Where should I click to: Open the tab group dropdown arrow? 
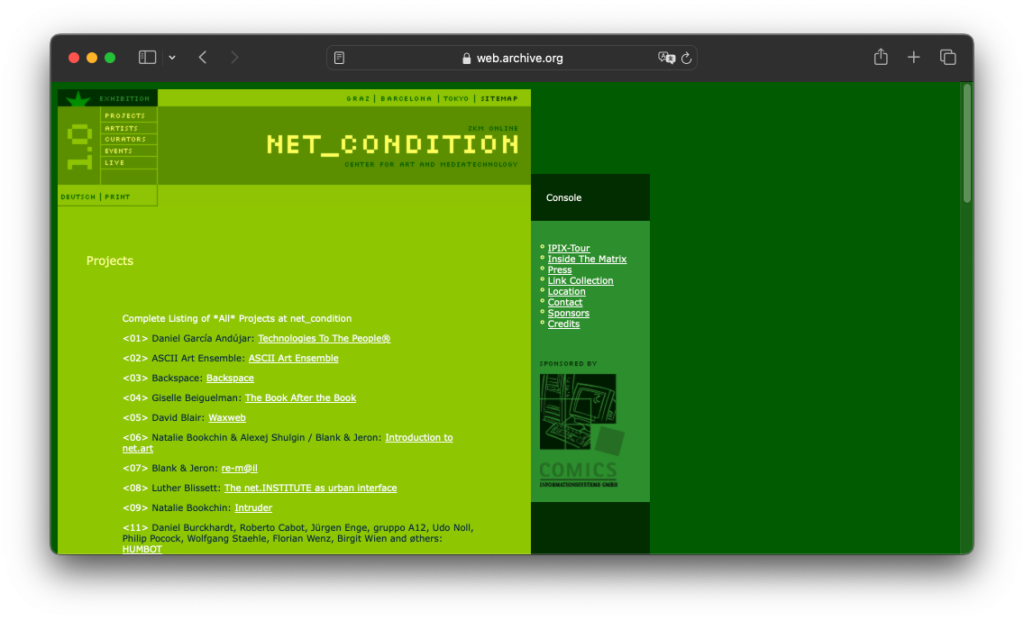172,58
